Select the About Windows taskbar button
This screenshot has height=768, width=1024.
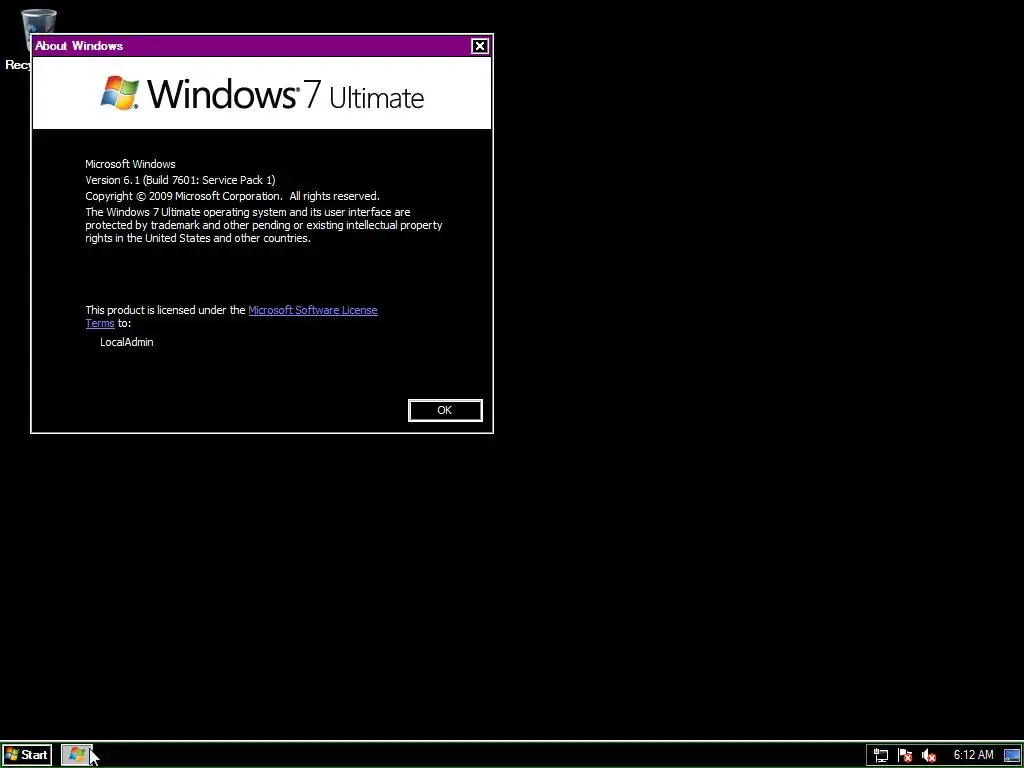pyautogui.click(x=76, y=755)
